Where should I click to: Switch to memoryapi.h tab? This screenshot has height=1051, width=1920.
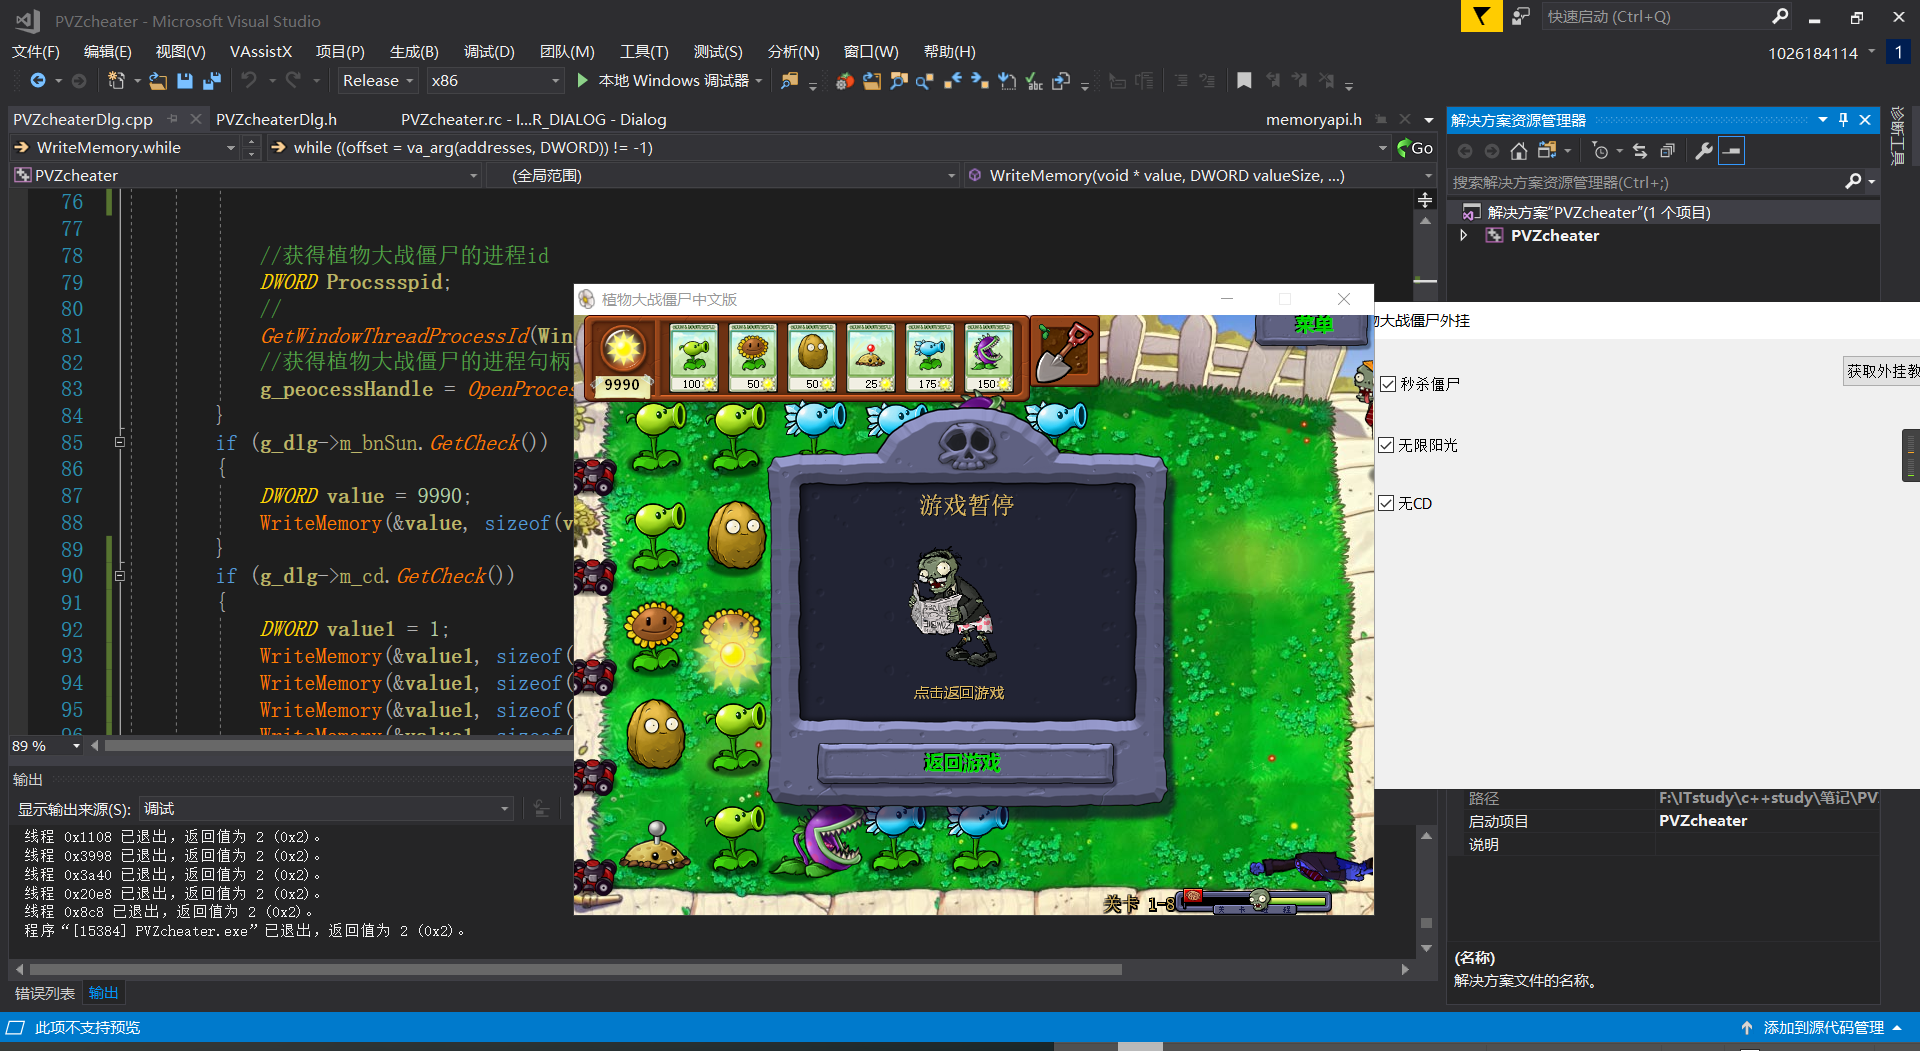click(x=1314, y=119)
